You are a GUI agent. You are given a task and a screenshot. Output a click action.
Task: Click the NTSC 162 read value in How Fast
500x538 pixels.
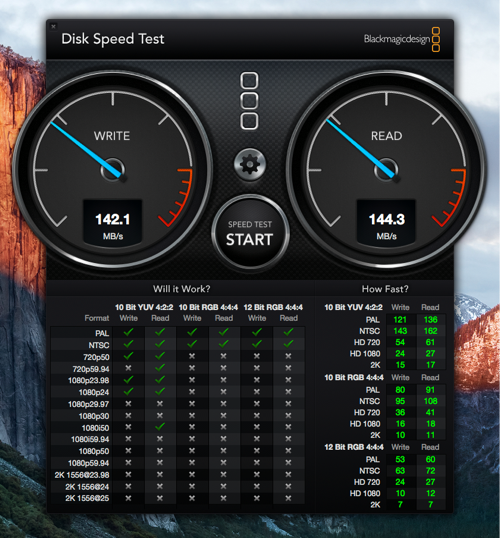point(431,331)
